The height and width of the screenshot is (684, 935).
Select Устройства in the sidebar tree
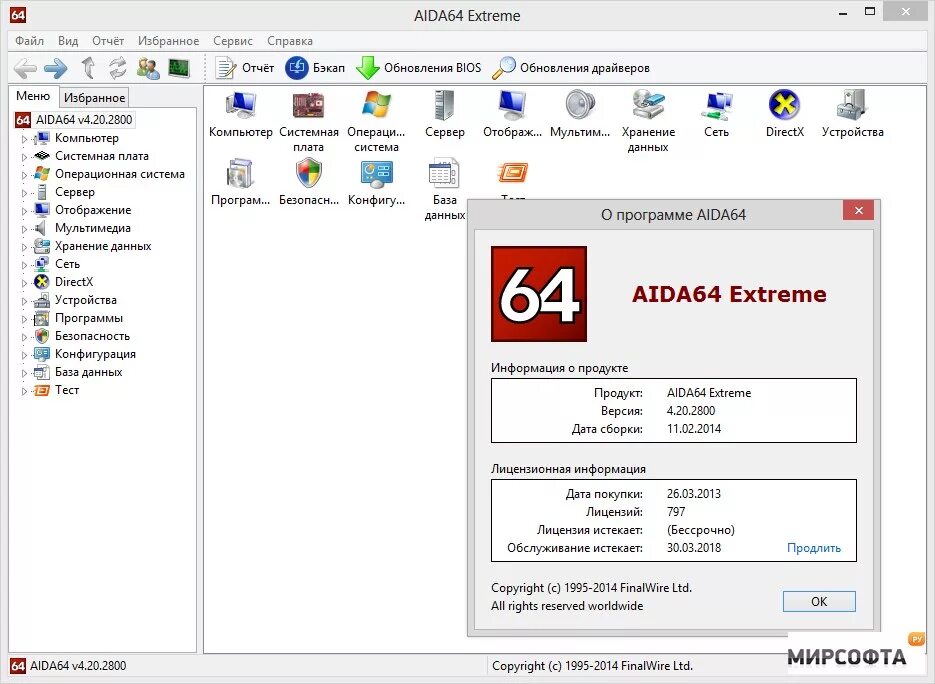pos(86,300)
